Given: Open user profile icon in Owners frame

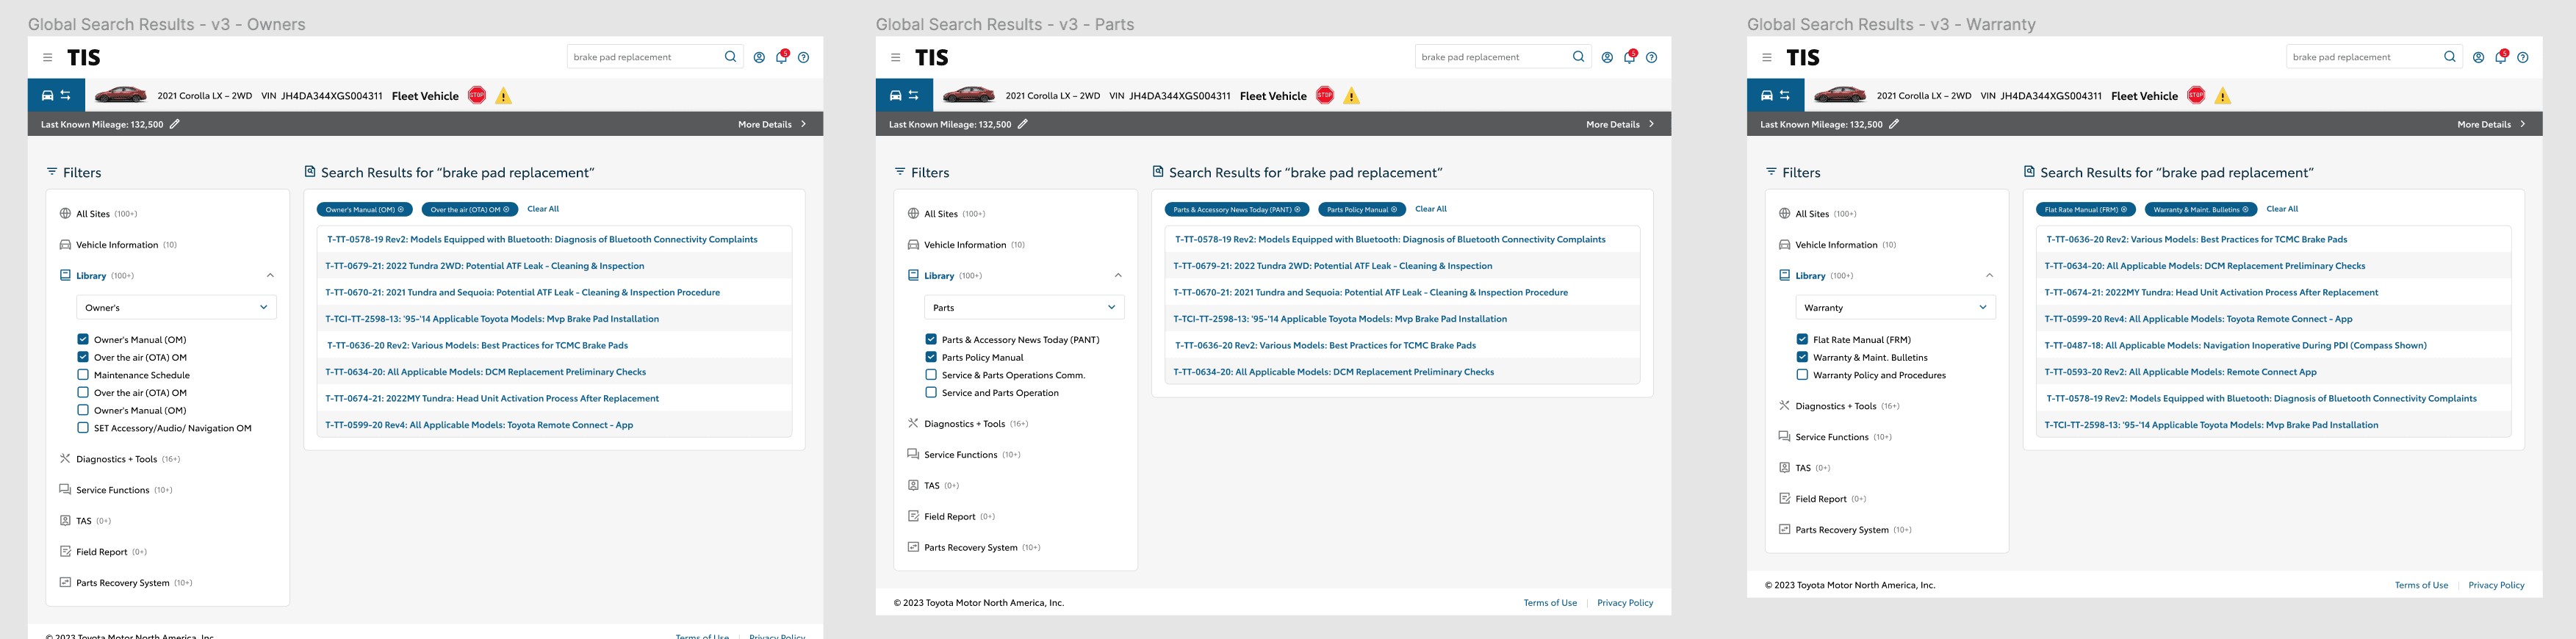Looking at the screenshot, I should [x=759, y=57].
